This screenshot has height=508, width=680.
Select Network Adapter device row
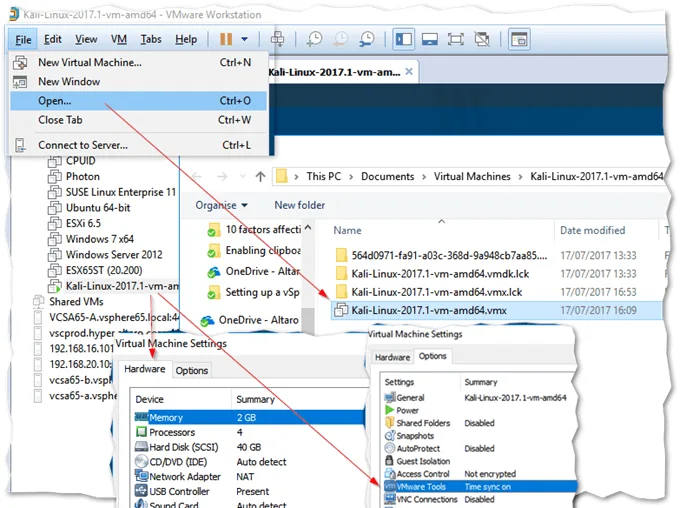pyautogui.click(x=249, y=476)
